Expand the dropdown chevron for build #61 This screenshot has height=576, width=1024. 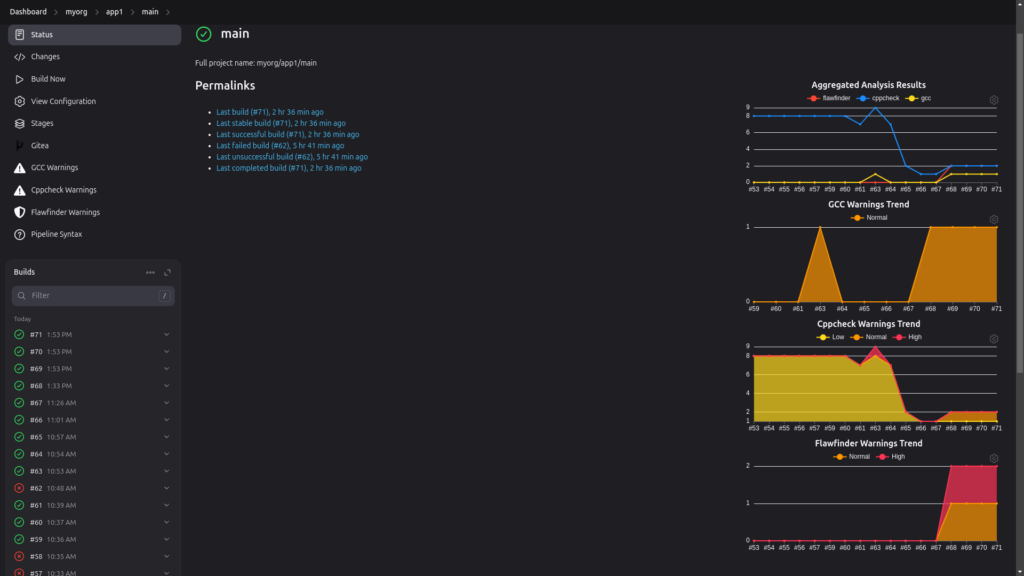tap(167, 505)
